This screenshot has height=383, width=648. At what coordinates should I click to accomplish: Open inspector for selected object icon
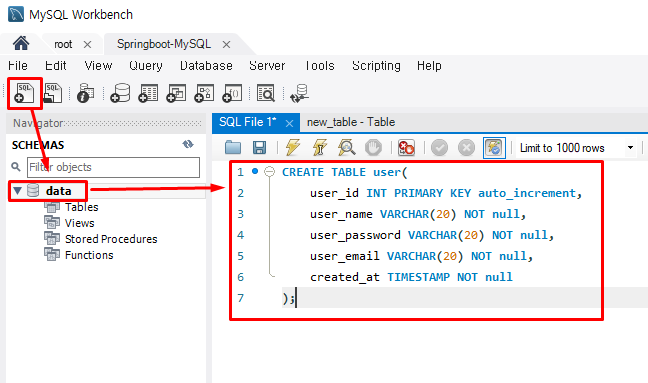(86, 93)
